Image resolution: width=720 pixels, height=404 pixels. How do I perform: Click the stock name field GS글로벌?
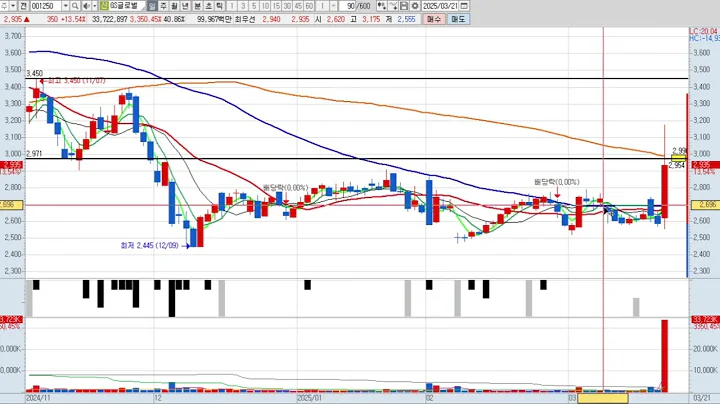127,6
